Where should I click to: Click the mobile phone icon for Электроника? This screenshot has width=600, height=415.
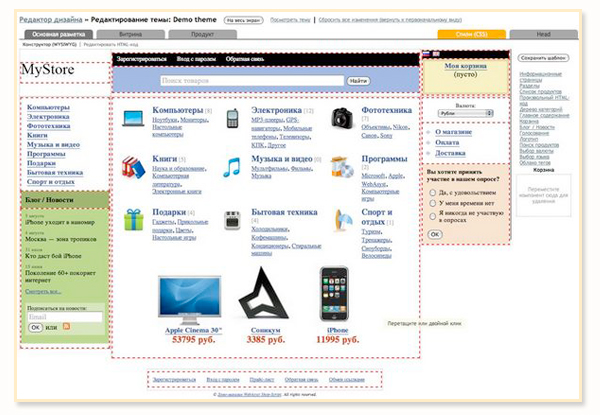tap(233, 118)
